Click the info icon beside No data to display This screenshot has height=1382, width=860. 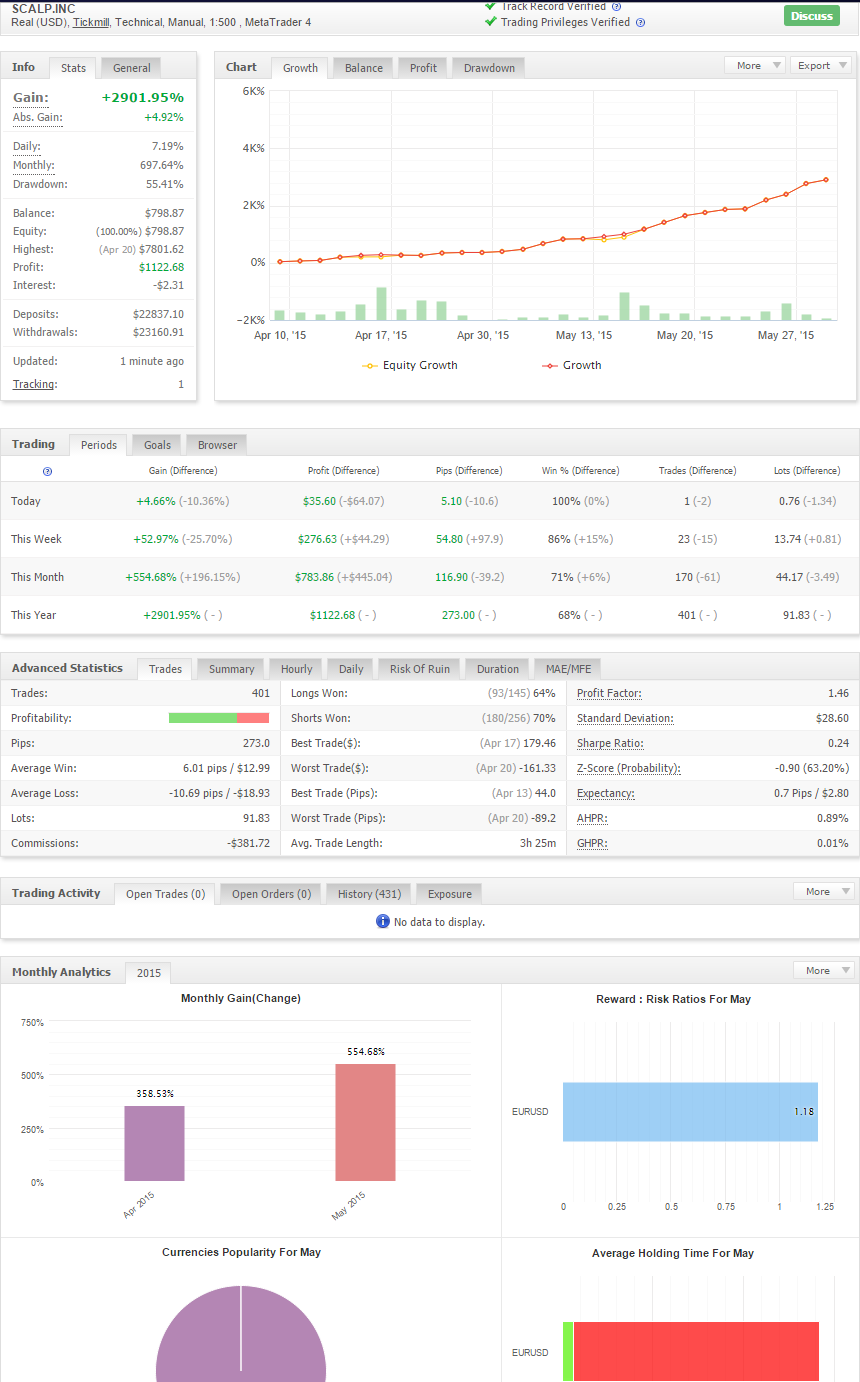(x=382, y=921)
